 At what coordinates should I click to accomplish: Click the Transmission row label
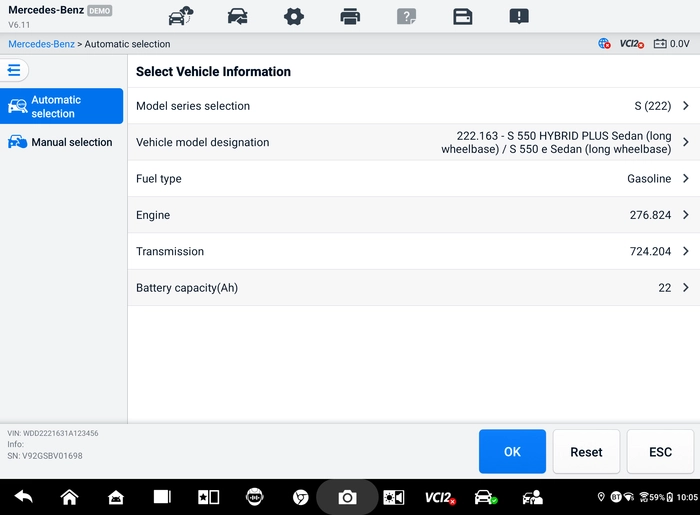click(170, 251)
